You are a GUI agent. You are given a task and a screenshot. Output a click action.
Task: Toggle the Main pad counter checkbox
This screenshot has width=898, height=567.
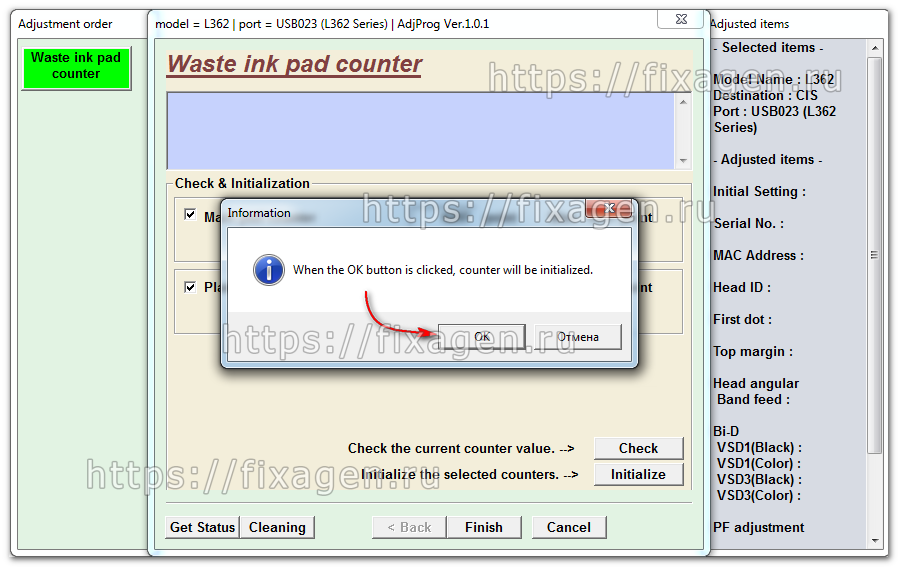pyautogui.click(x=190, y=215)
